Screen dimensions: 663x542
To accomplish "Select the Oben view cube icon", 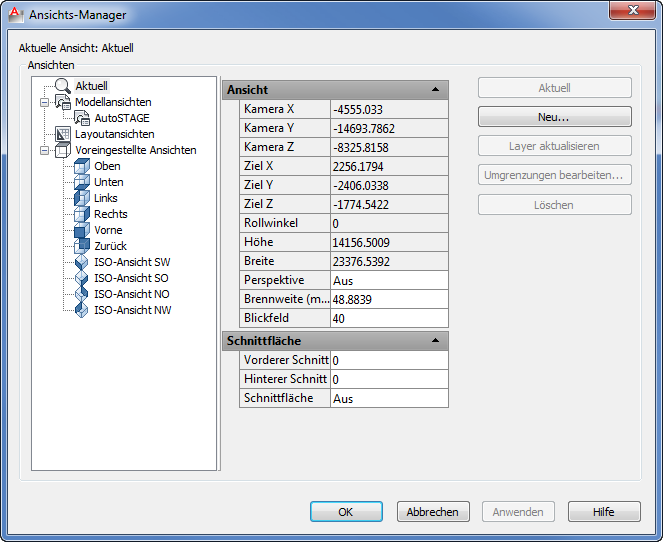I will click(x=82, y=166).
